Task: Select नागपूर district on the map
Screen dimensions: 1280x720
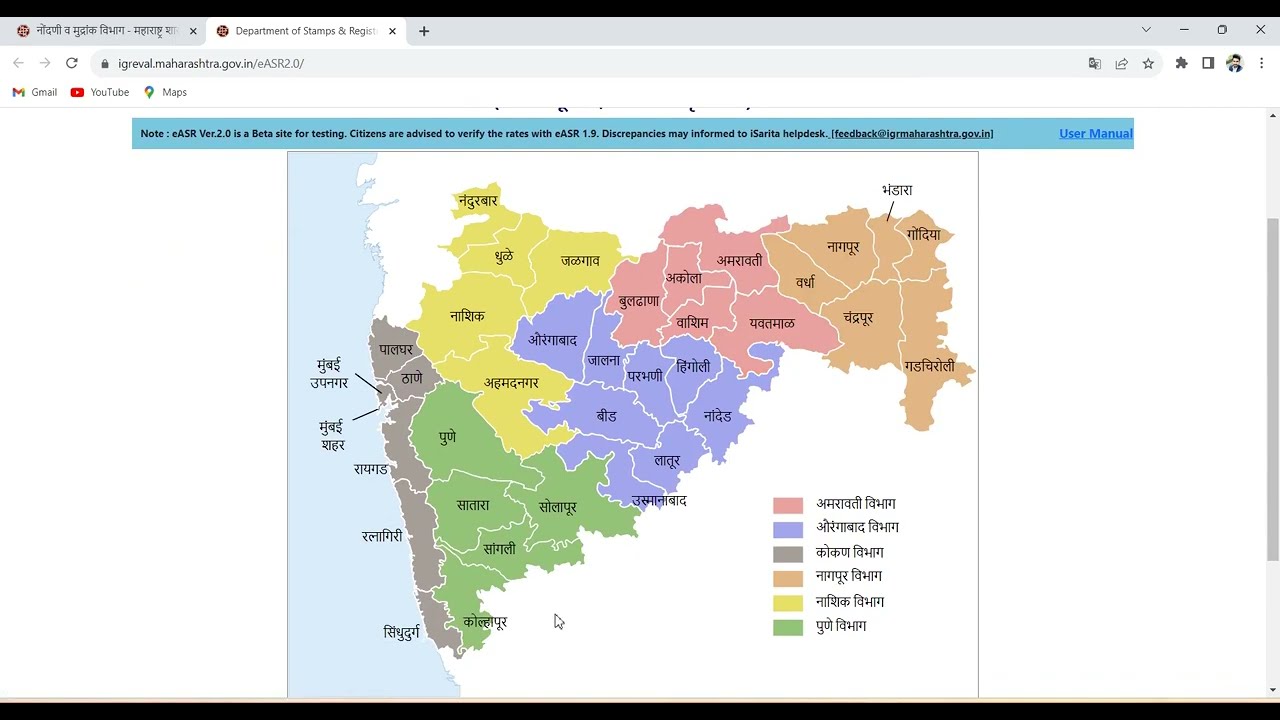Action: tap(843, 246)
